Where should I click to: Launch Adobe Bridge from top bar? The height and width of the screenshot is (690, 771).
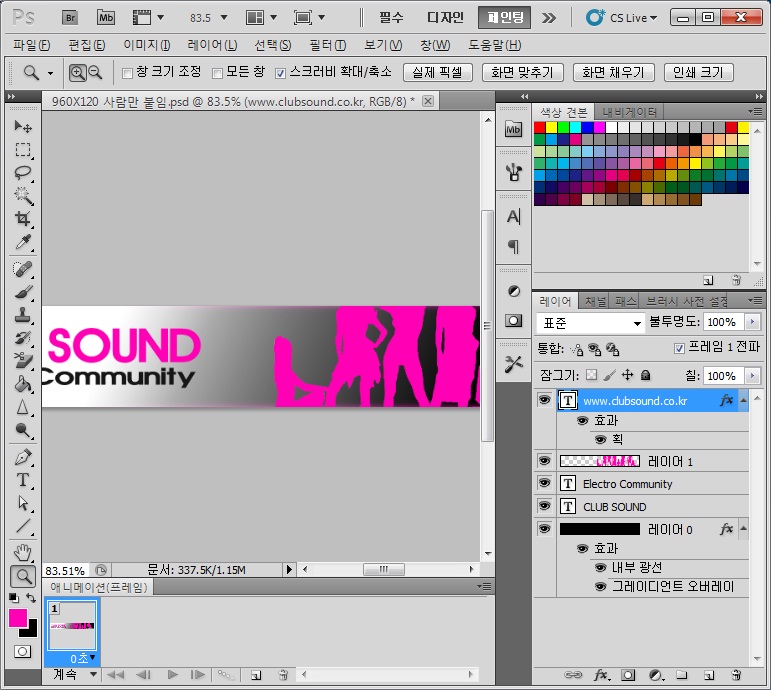[70, 18]
